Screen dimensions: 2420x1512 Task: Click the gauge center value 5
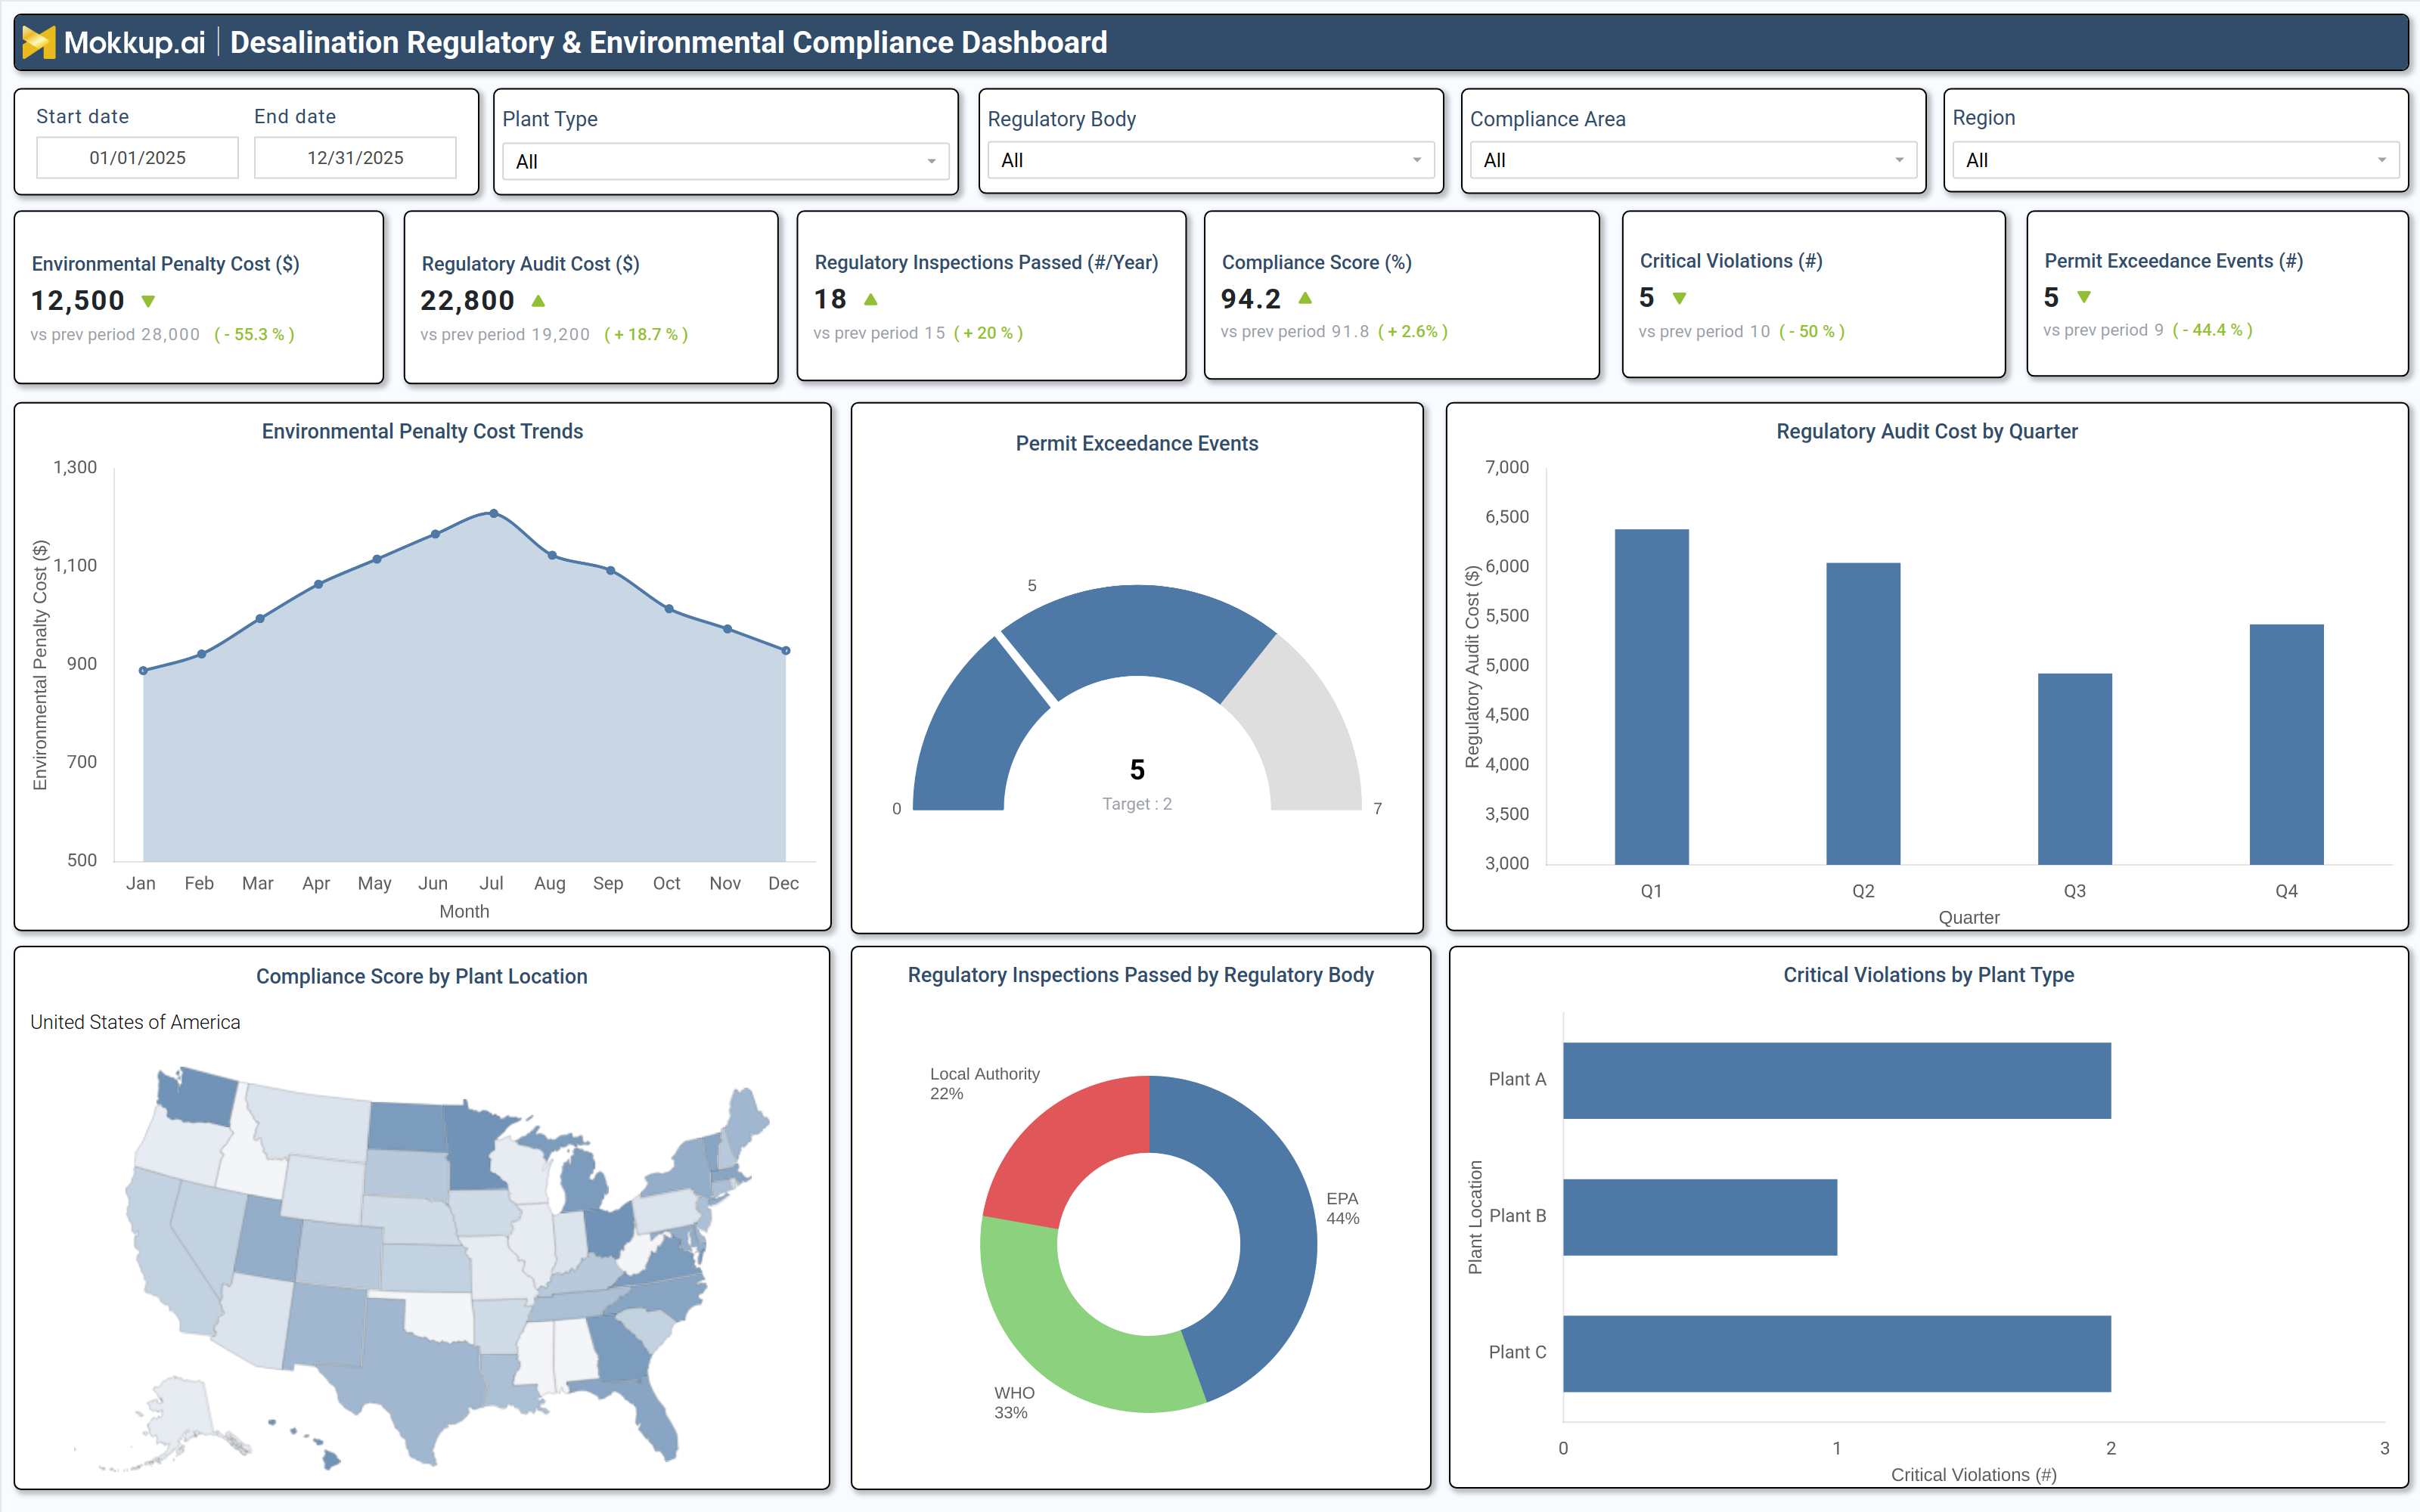pos(1137,770)
